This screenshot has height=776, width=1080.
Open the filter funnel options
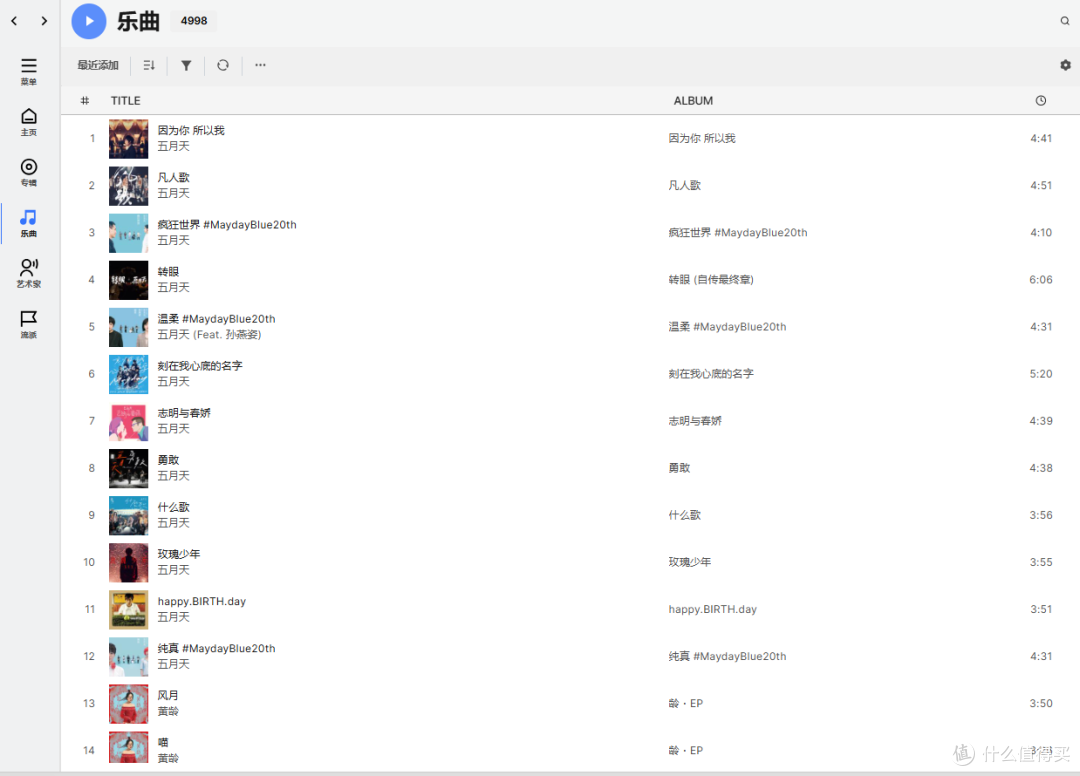pos(186,65)
